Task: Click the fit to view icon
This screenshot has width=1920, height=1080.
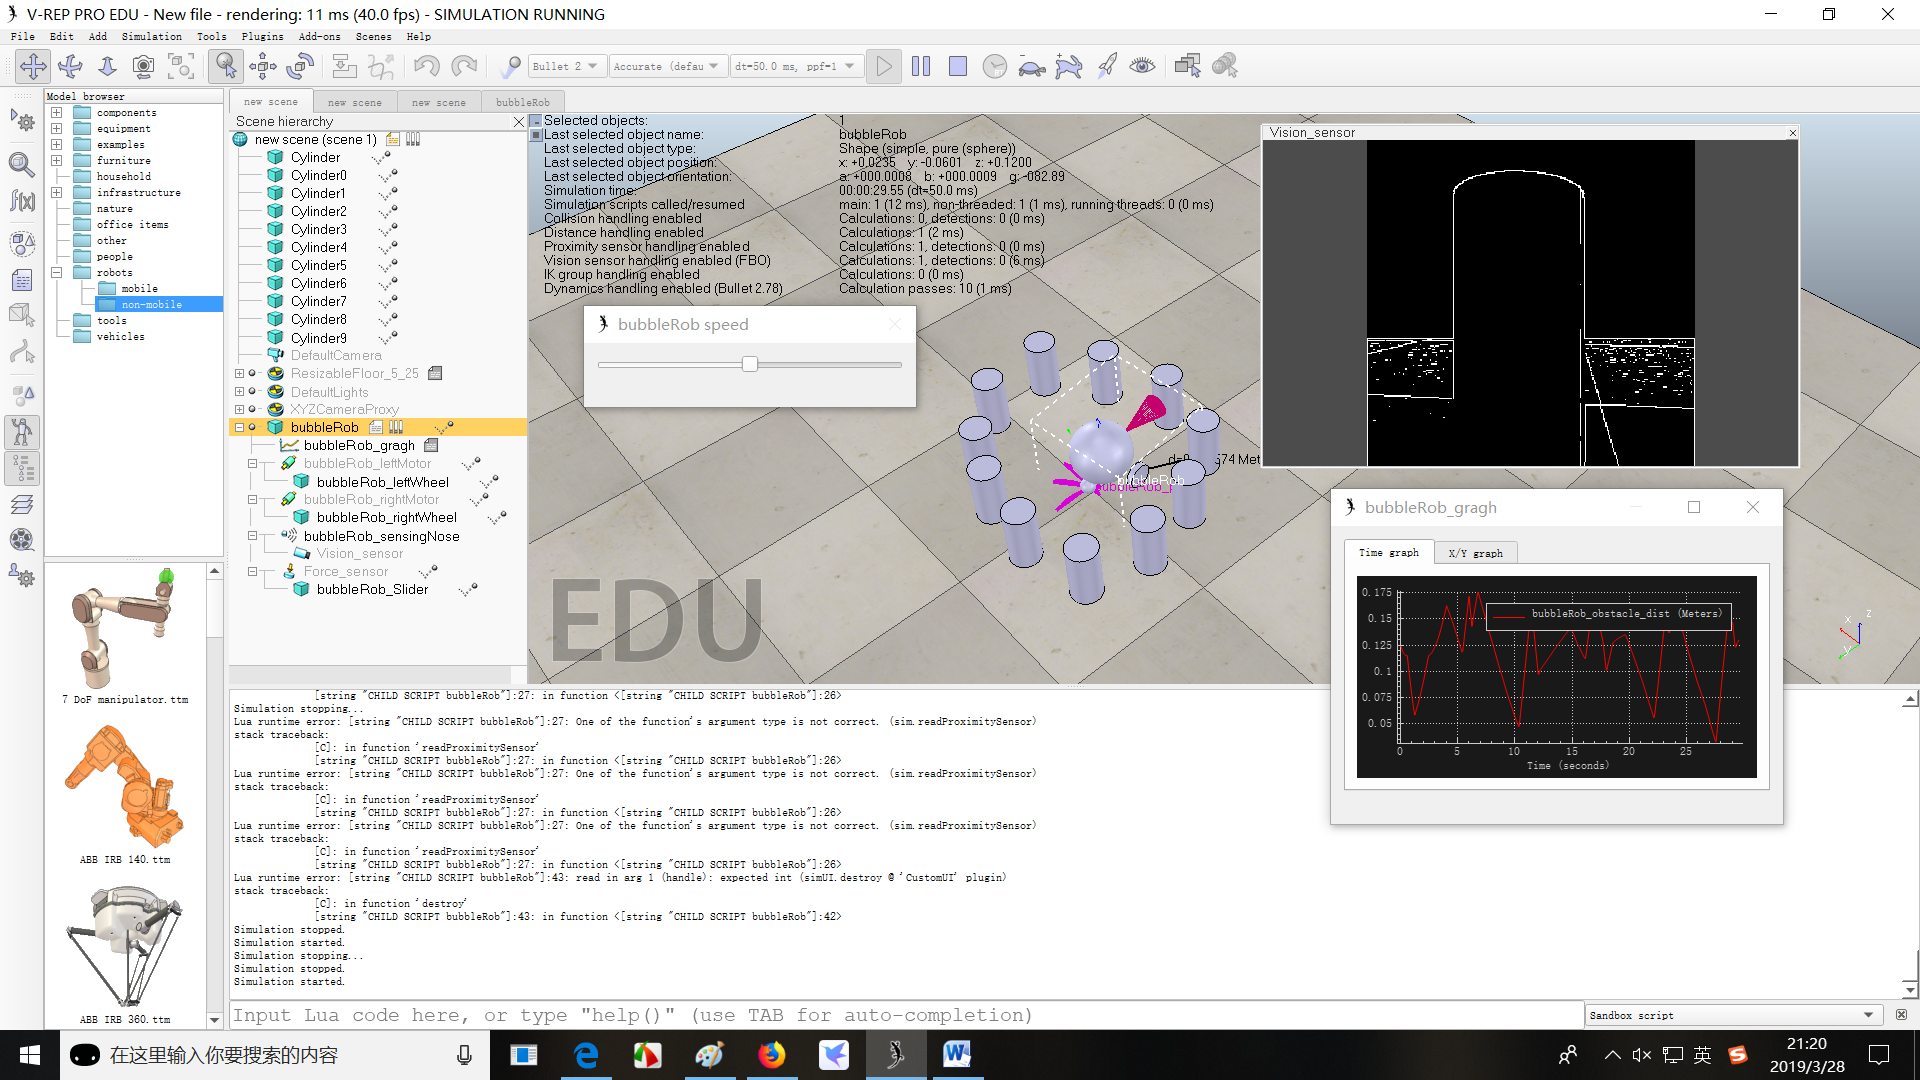Action: point(181,66)
